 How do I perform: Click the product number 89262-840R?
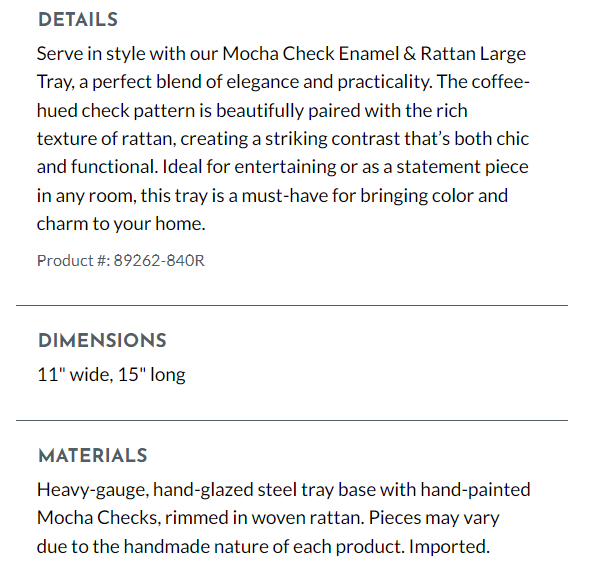[x=159, y=261]
